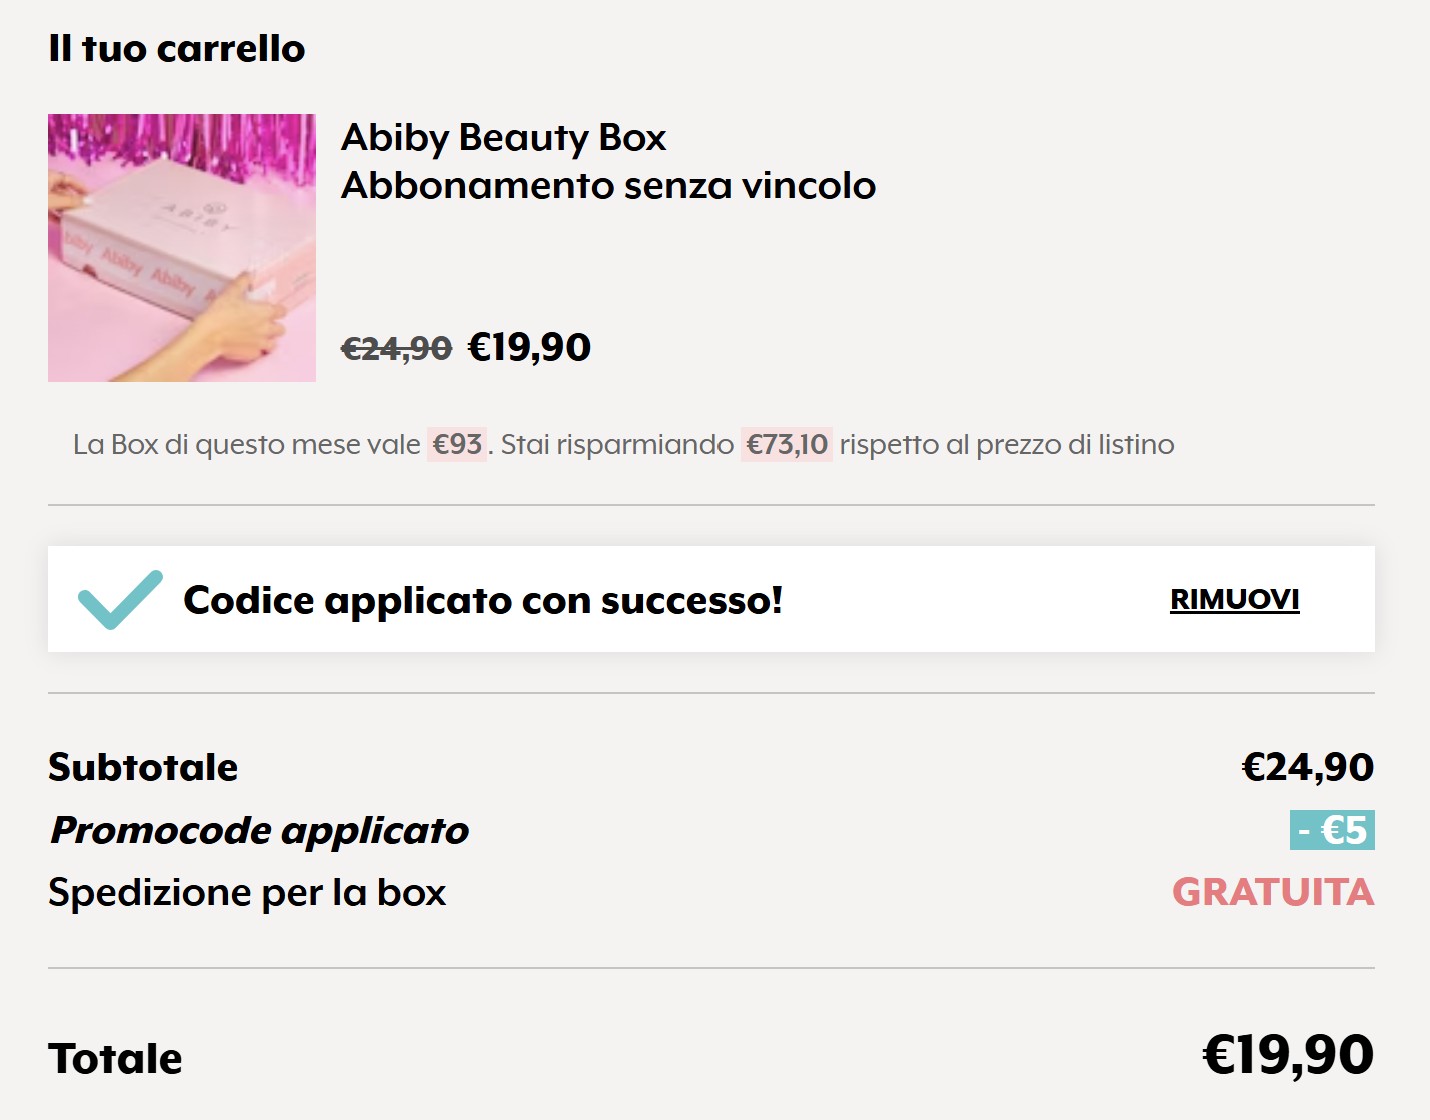Screen dimensions: 1430x1120
Task: Click the pink GRATUITA shipping label
Action: (x=1273, y=892)
